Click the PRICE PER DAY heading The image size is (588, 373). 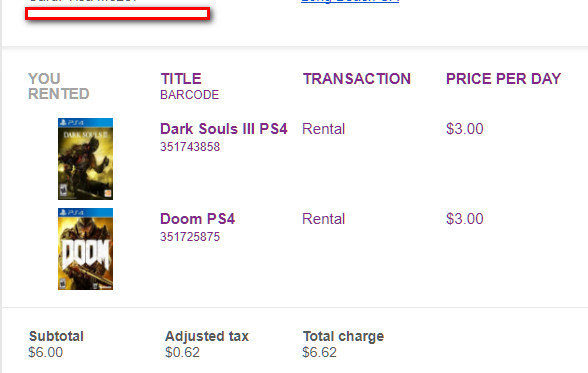(504, 79)
